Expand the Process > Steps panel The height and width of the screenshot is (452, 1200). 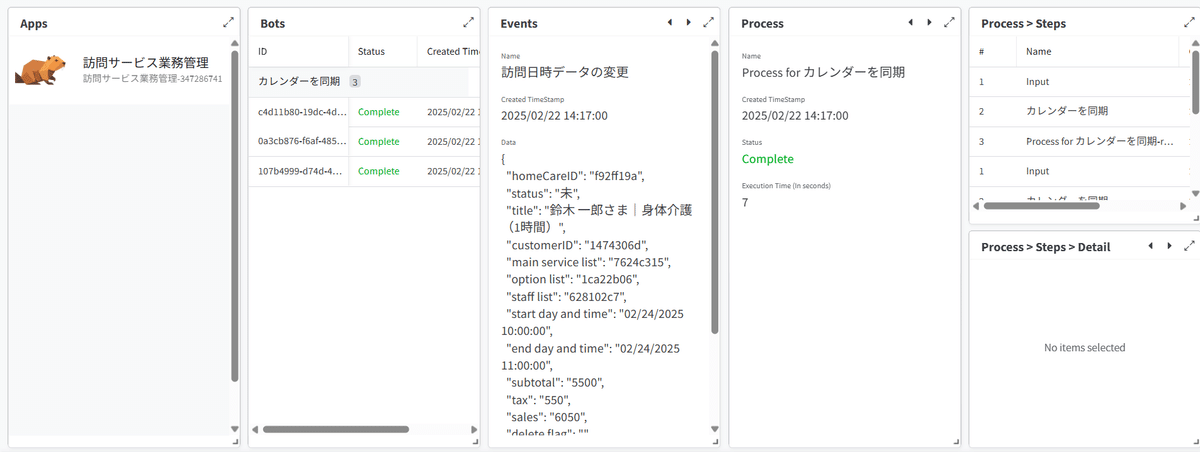click(1189, 22)
